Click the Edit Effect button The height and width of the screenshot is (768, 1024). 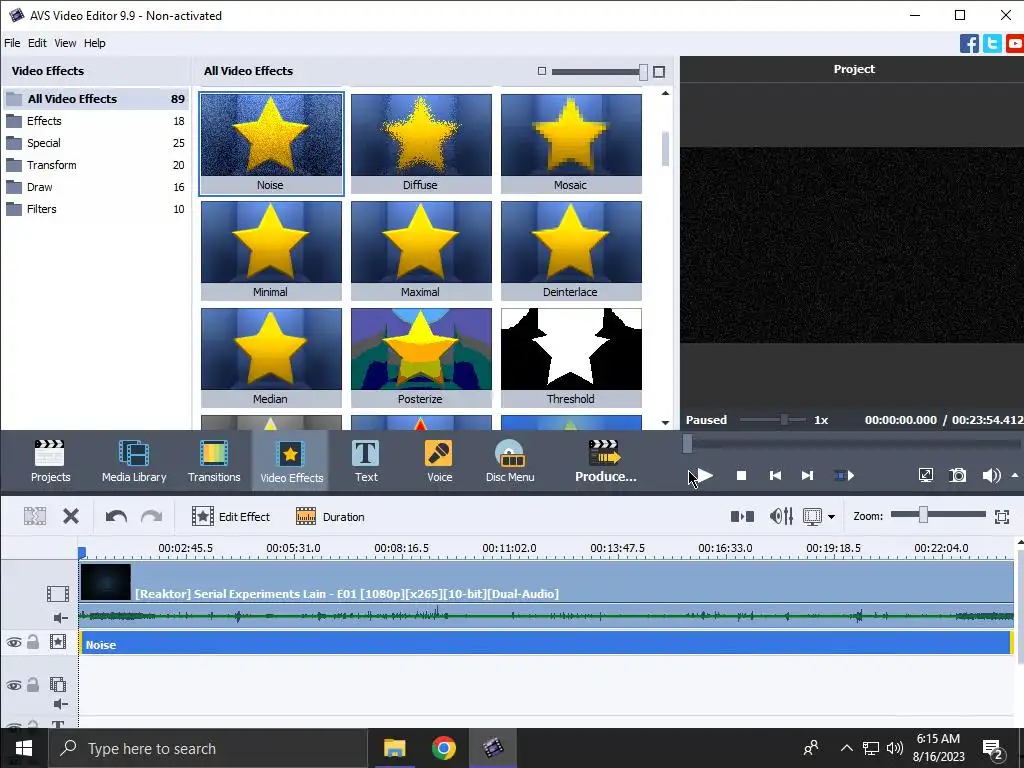231,517
